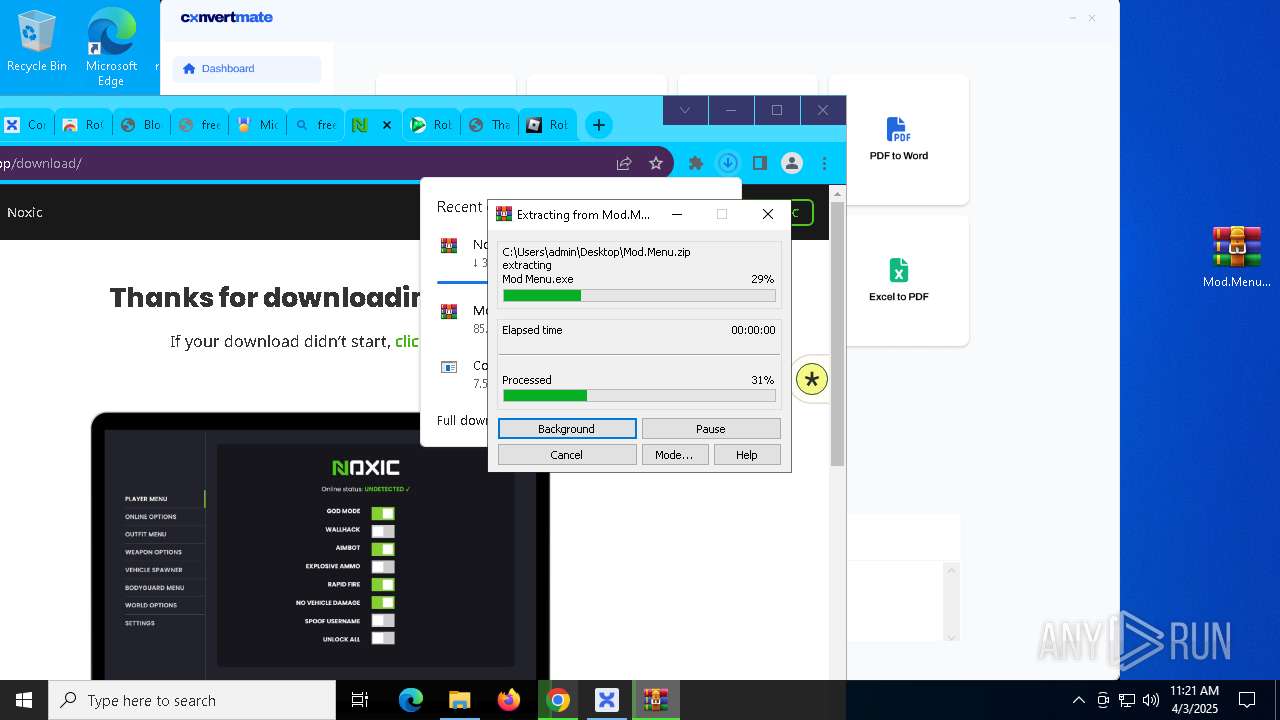Click the Chrome page vertical scrollbar
Viewport: 1280px width, 720px height.
(838, 334)
